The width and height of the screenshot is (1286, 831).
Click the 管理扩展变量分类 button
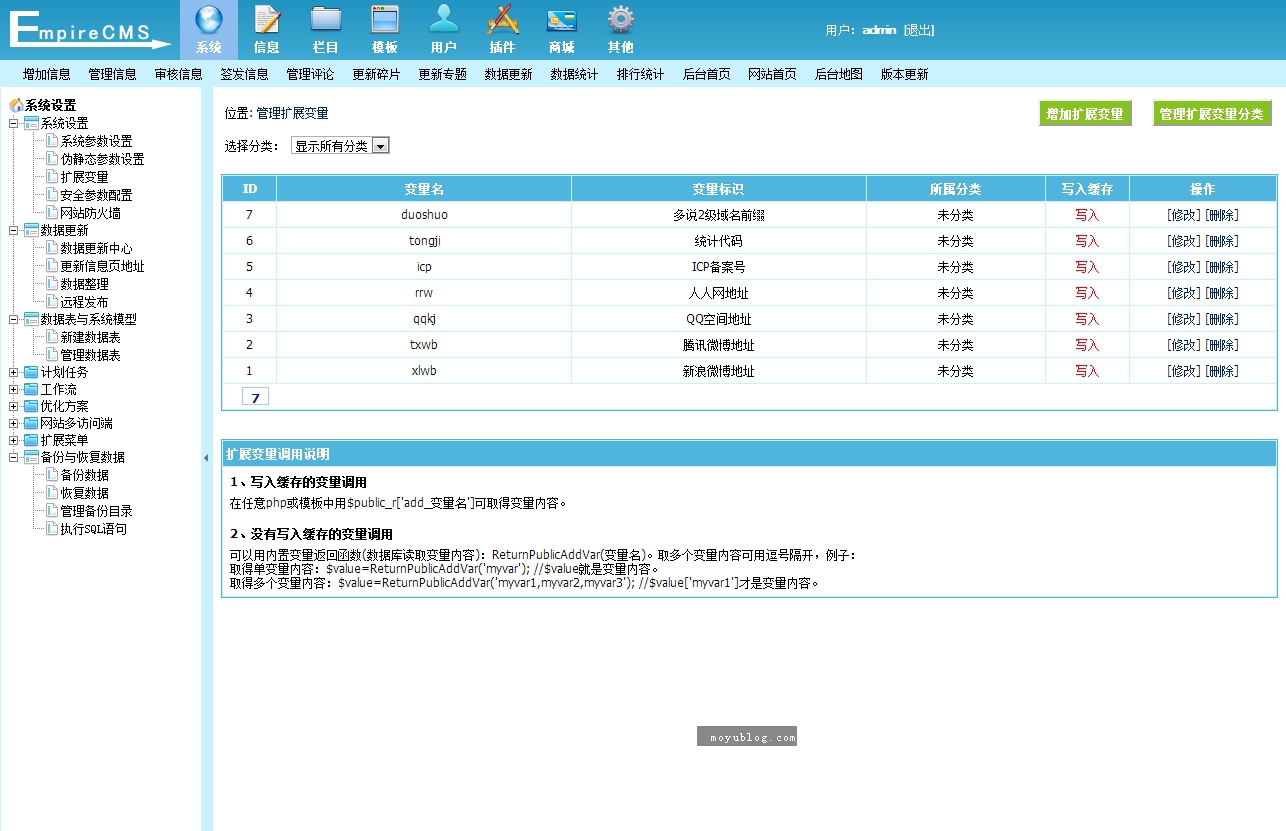click(x=1212, y=114)
